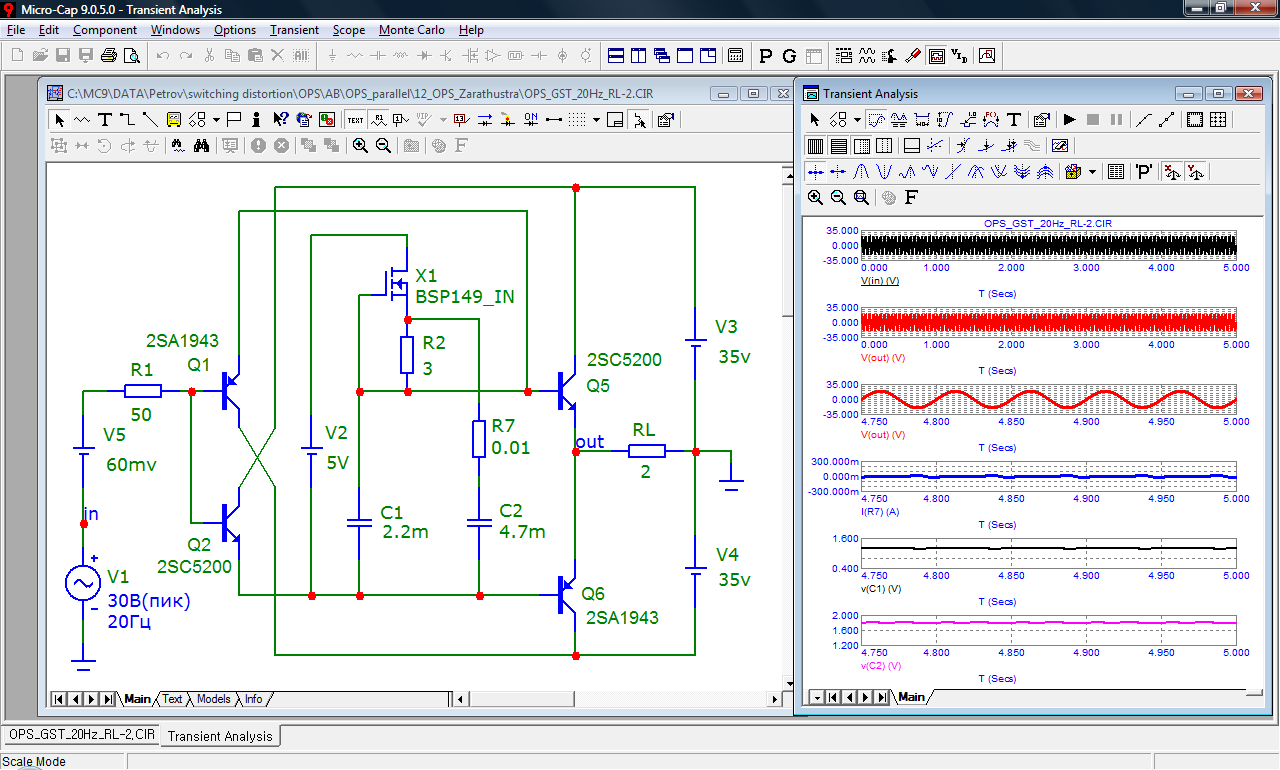The height and width of the screenshot is (770, 1280).
Task: Click the v(C2) (V) plot label
Action: click(881, 665)
